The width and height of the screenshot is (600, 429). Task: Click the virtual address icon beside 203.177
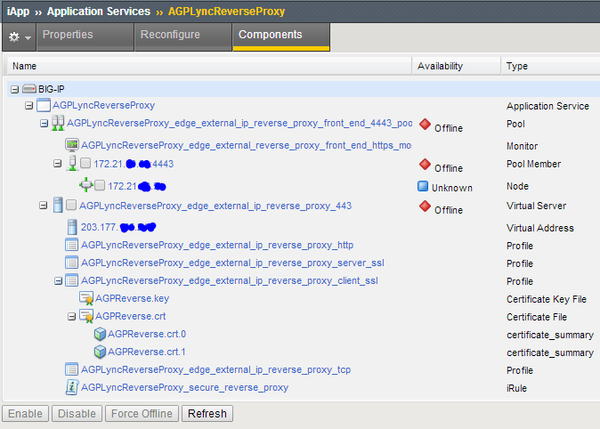[71, 226]
